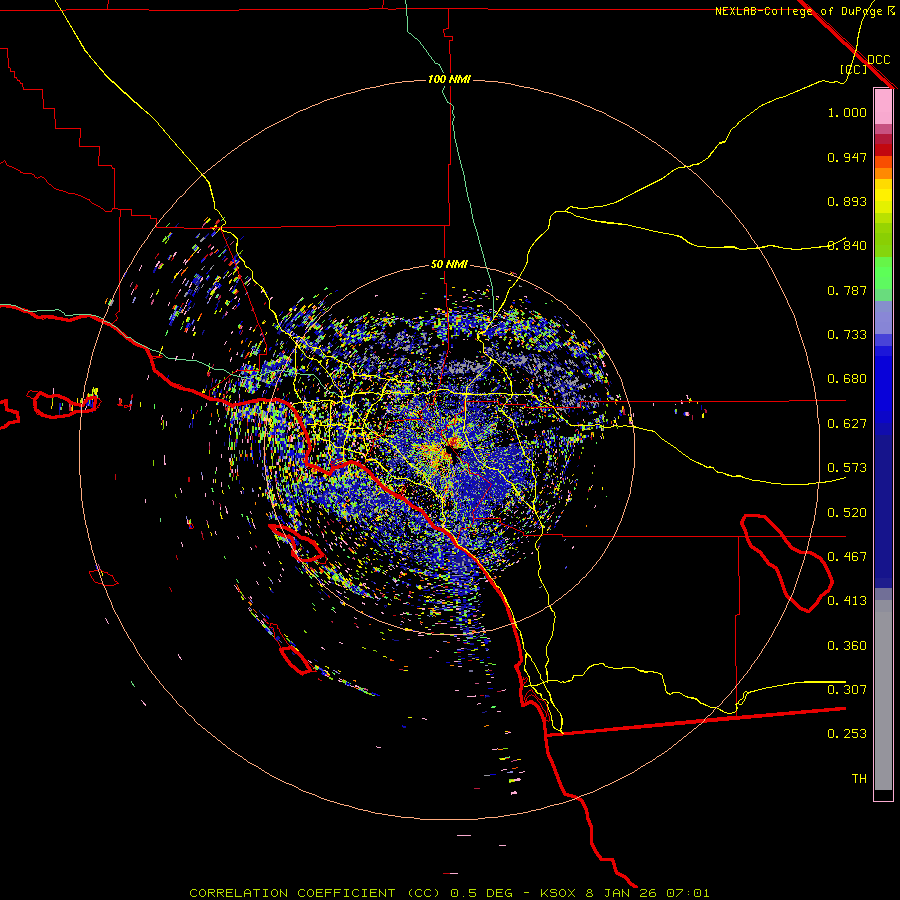Pick the olive-green swatch beside 0.840

click(883, 240)
